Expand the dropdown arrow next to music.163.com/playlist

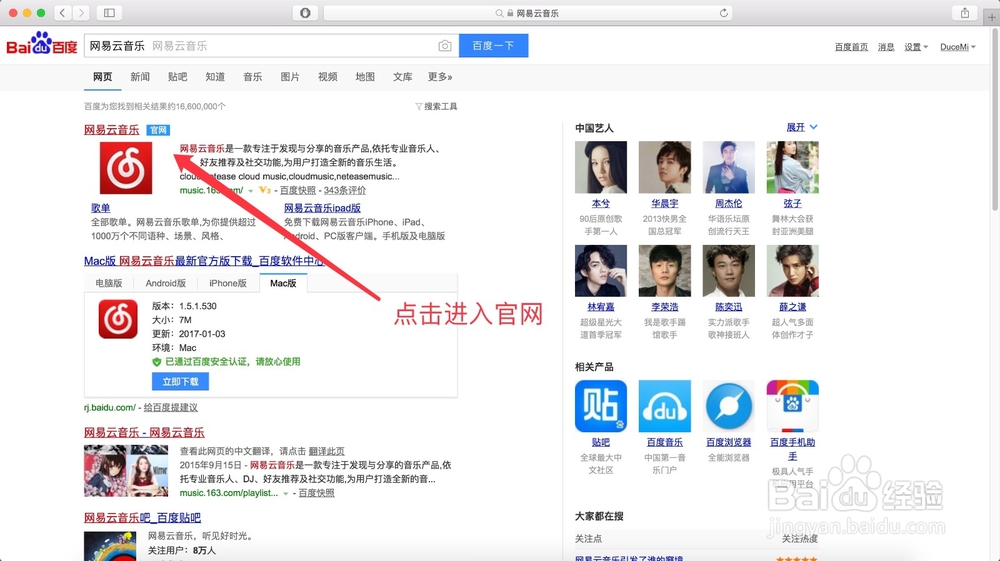[x=286, y=493]
